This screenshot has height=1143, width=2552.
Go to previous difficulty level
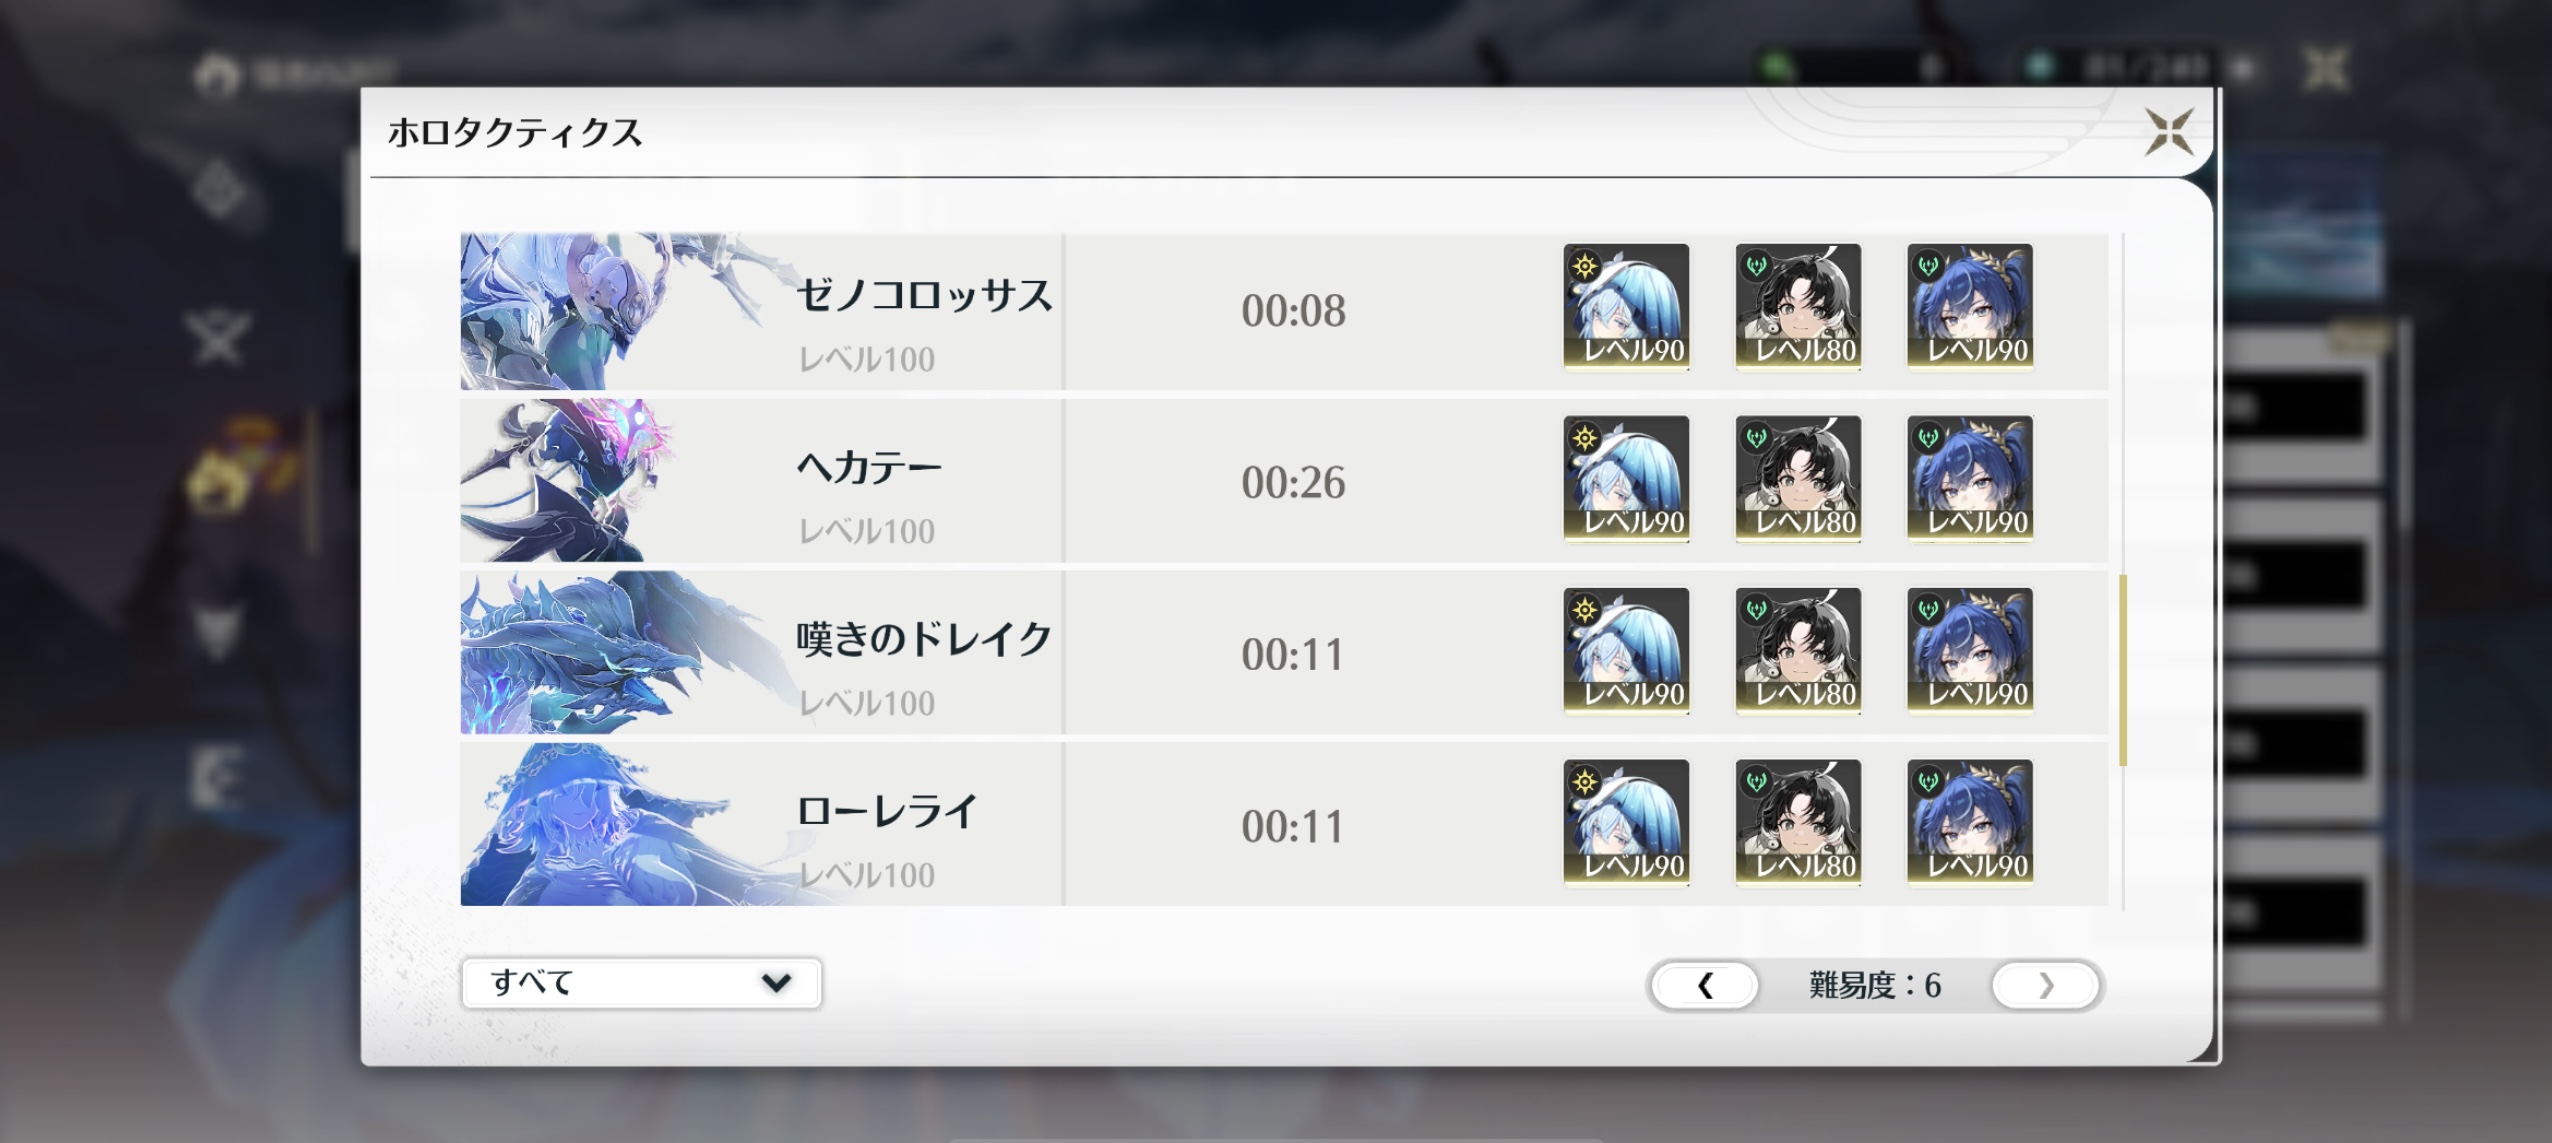tap(1705, 986)
